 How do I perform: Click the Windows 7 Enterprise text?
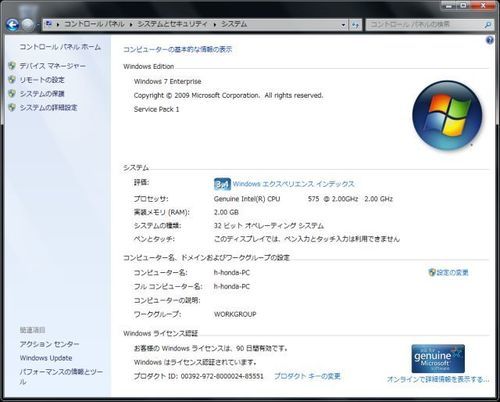168,82
